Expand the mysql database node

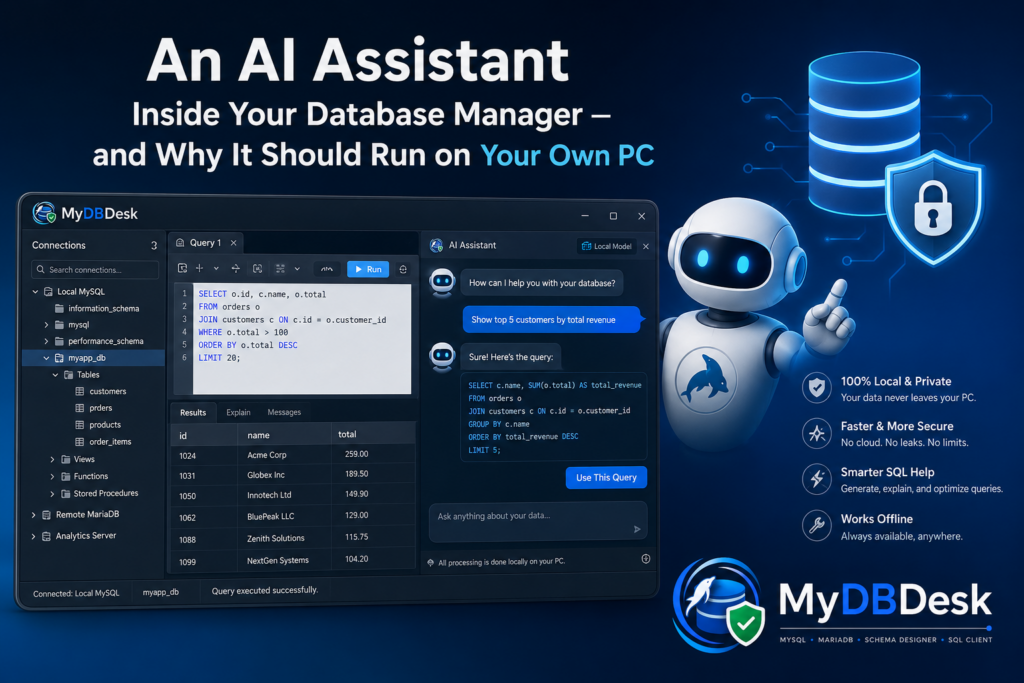pos(46,325)
